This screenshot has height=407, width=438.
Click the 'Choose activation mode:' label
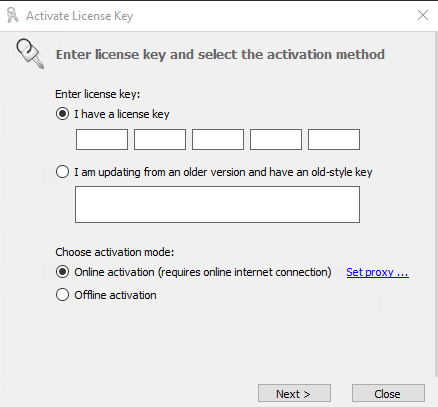115,252
